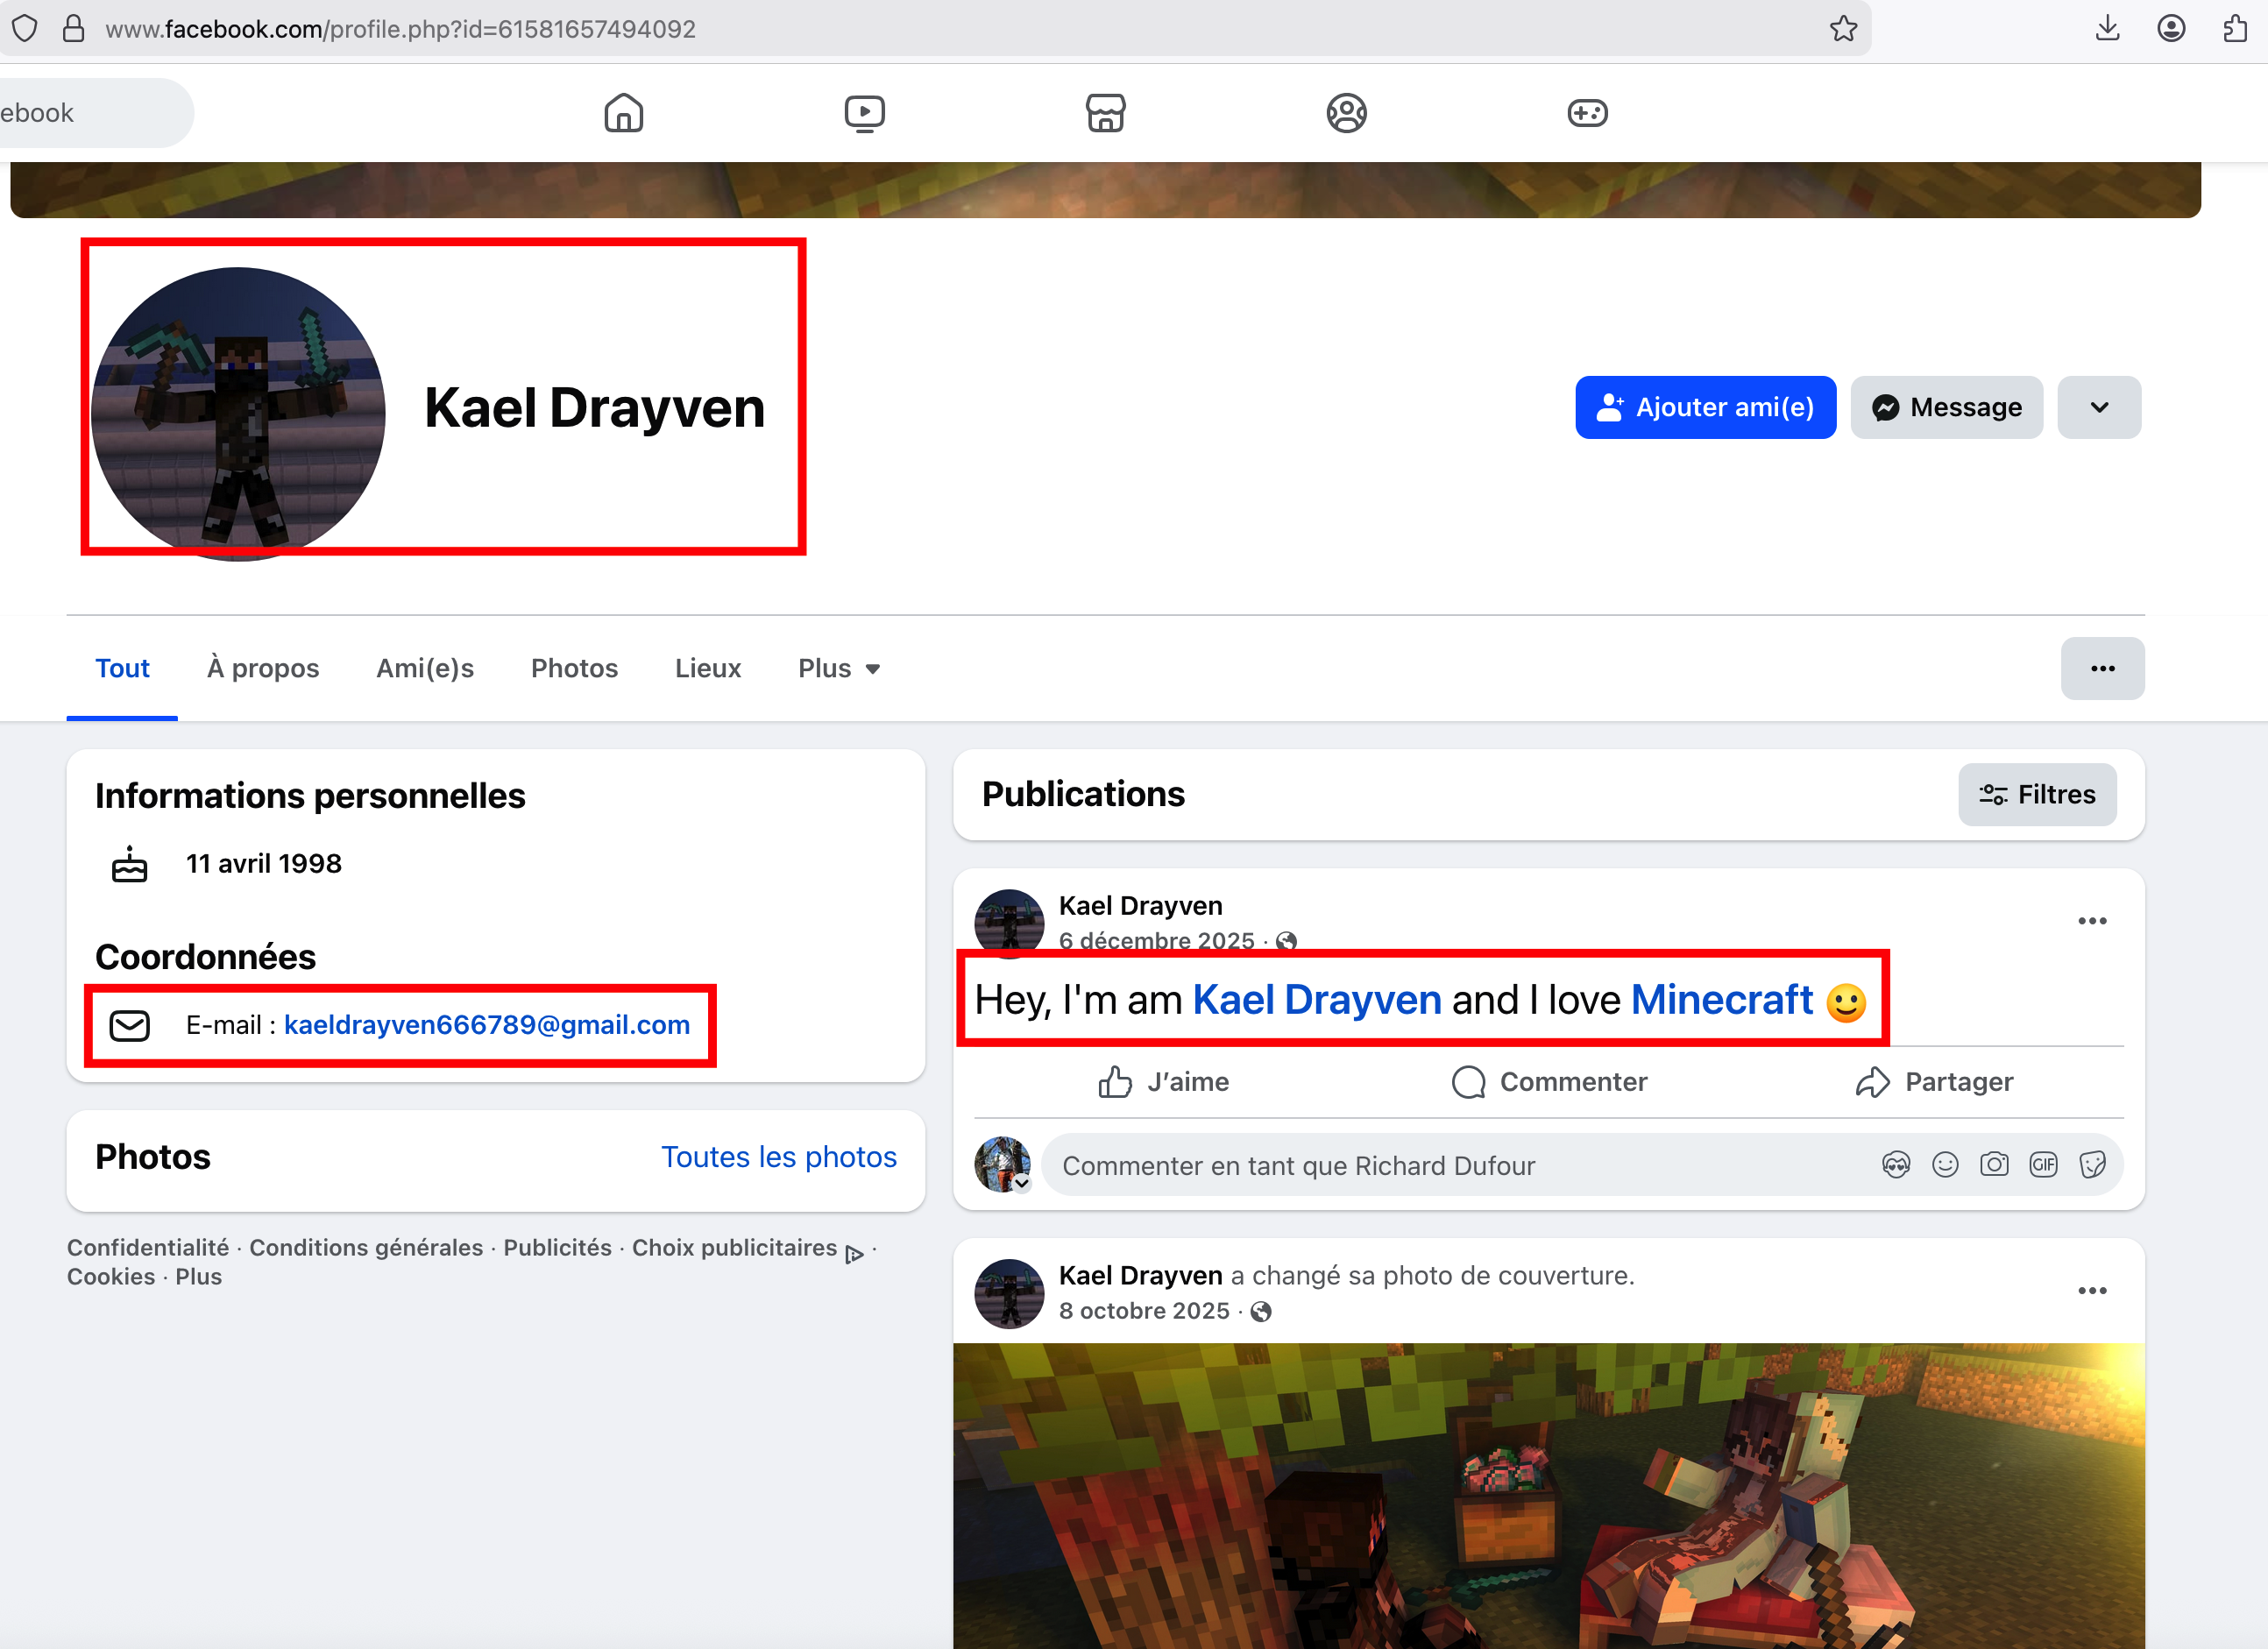Click the Ajouter ami(e) button
The width and height of the screenshot is (2268, 1649).
click(1705, 407)
